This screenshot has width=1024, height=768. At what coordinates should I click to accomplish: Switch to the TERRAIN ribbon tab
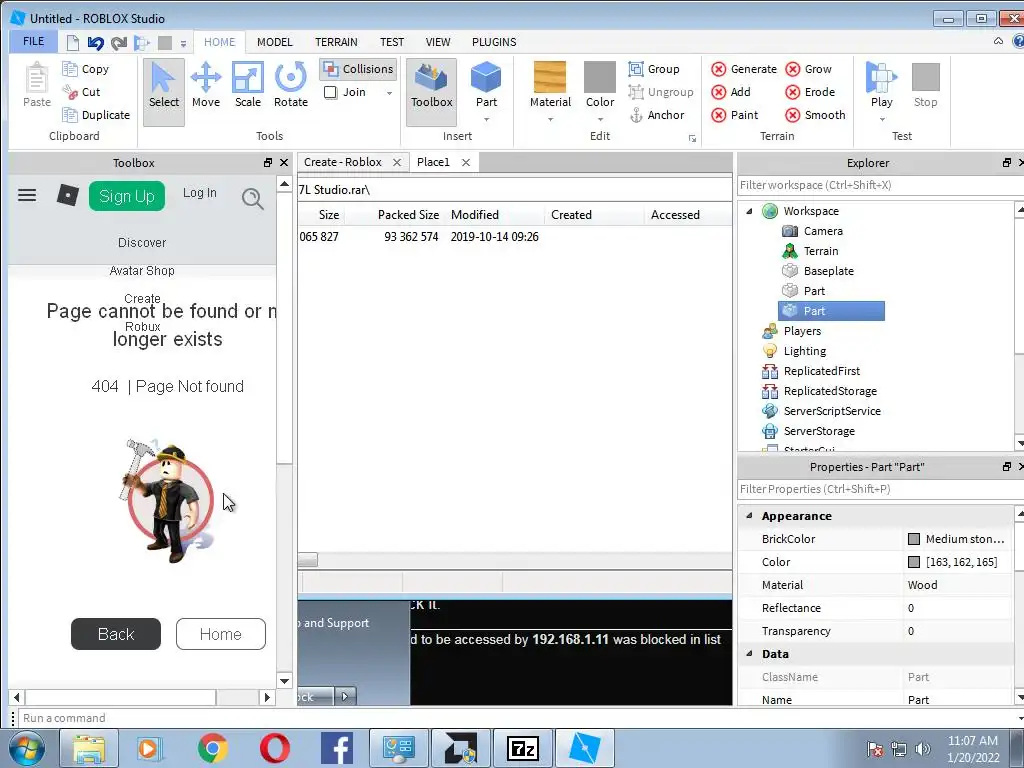336,42
